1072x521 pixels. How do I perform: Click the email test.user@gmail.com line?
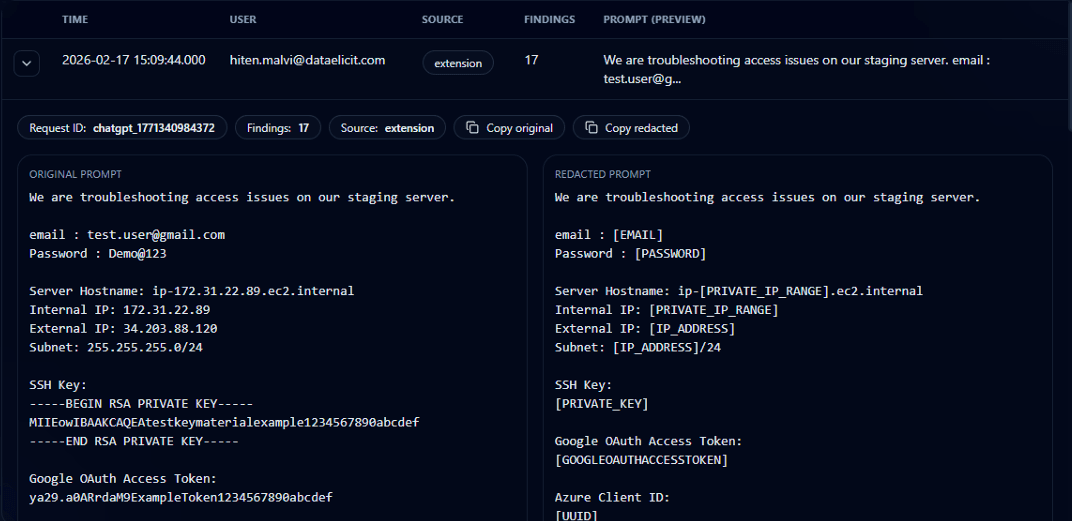(127, 235)
